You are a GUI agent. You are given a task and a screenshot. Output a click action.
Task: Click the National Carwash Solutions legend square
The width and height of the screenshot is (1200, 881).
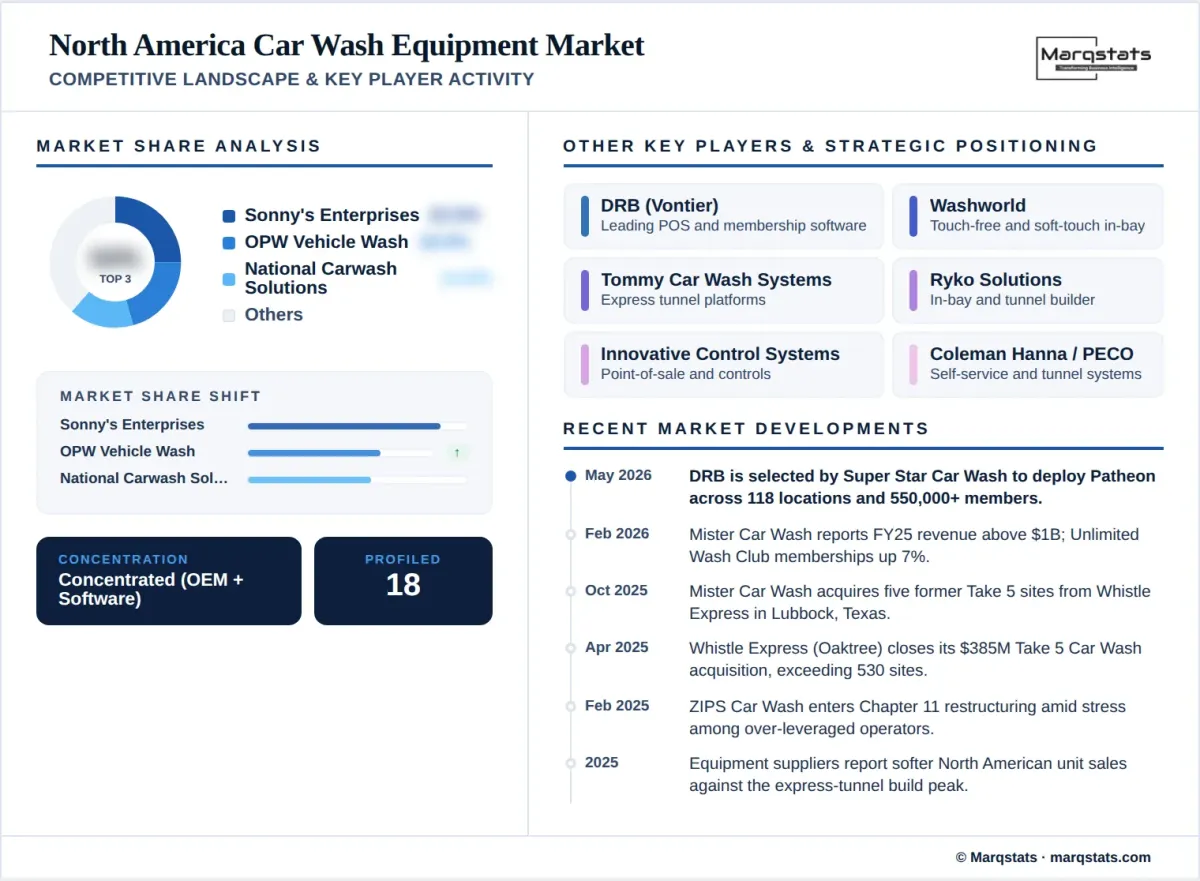[x=229, y=279]
